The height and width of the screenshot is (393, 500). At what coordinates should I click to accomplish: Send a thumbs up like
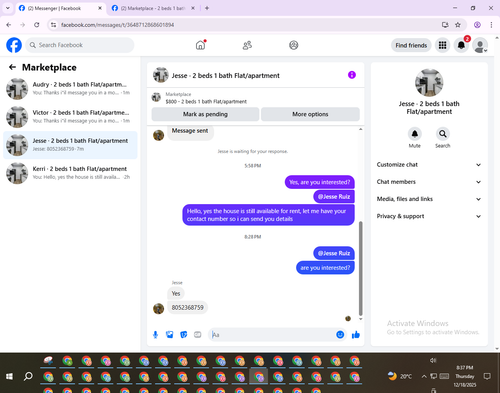pos(356,335)
